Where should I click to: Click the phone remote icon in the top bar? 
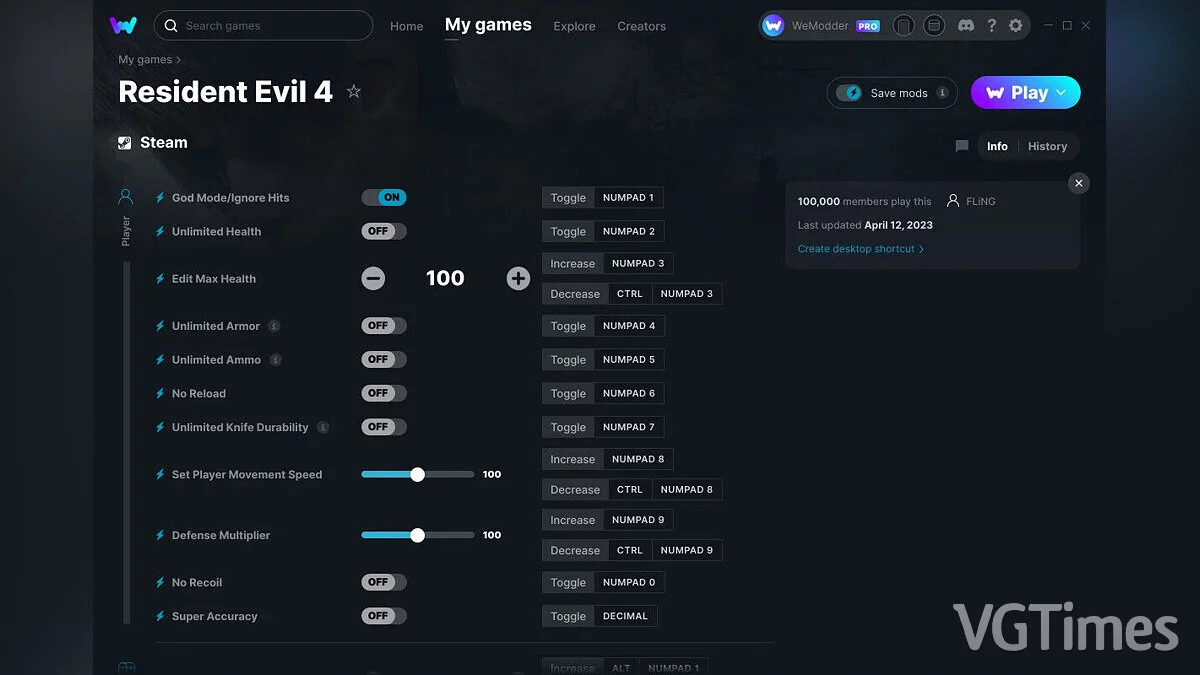pyautogui.click(x=903, y=26)
